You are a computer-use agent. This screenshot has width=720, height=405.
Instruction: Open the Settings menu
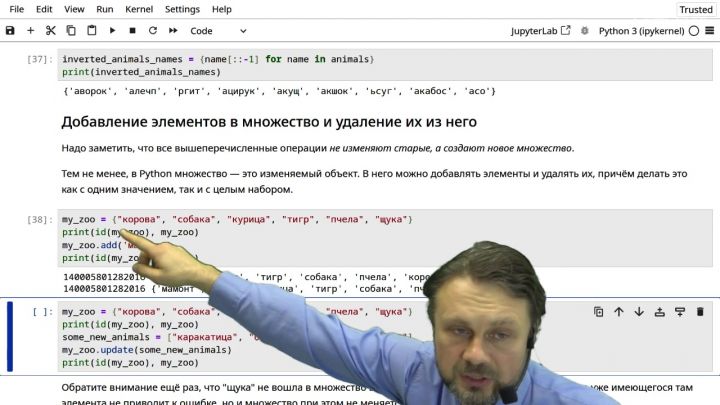(x=182, y=9)
